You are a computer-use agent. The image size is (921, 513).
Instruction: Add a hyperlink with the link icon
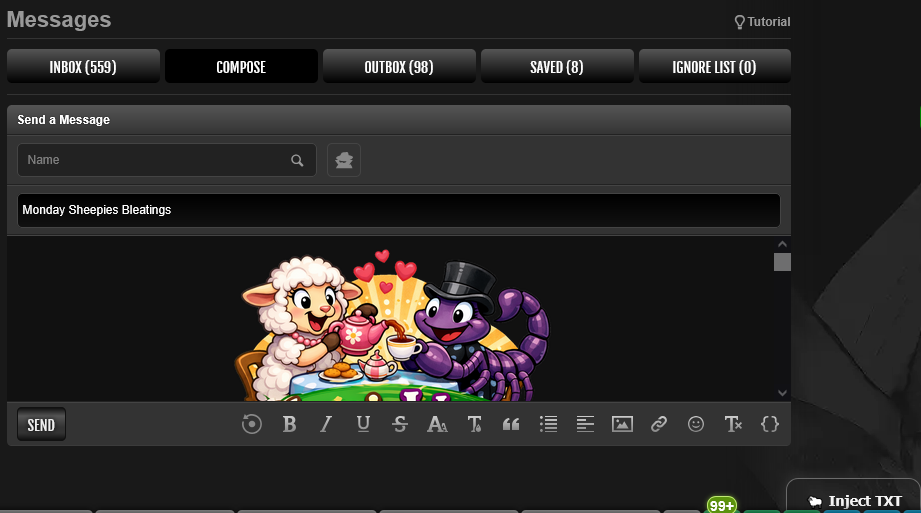pyautogui.click(x=658, y=424)
